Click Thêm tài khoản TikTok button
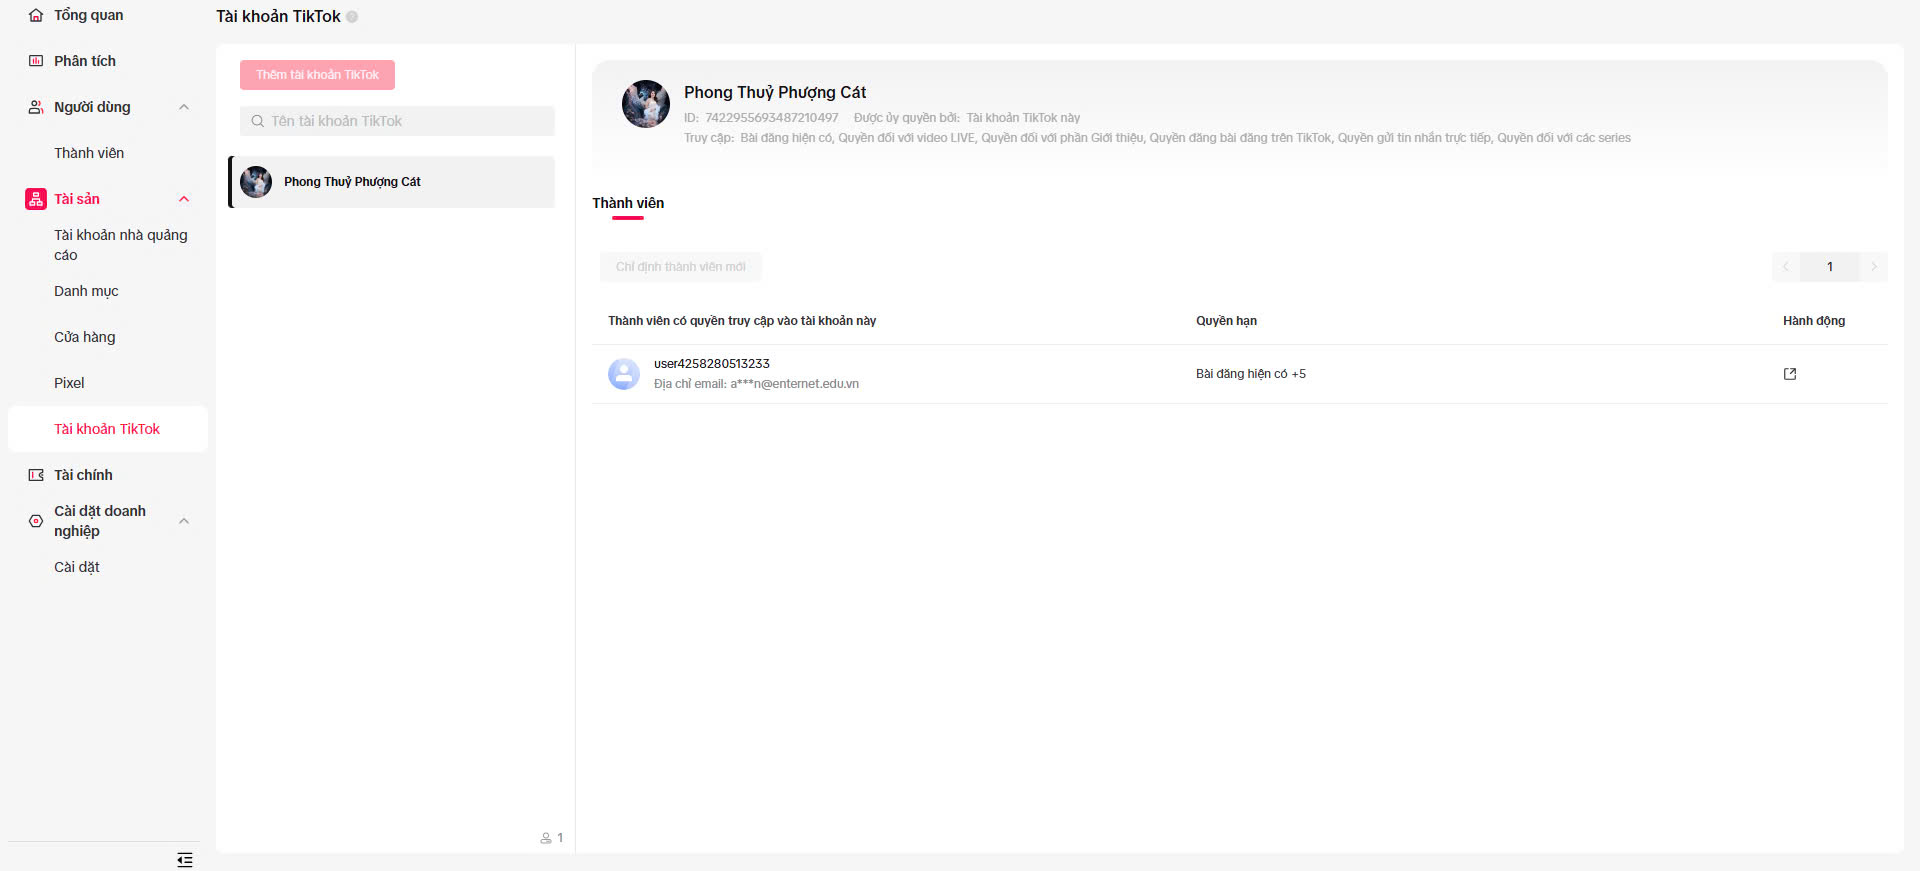This screenshot has height=871, width=1920. 317,75
